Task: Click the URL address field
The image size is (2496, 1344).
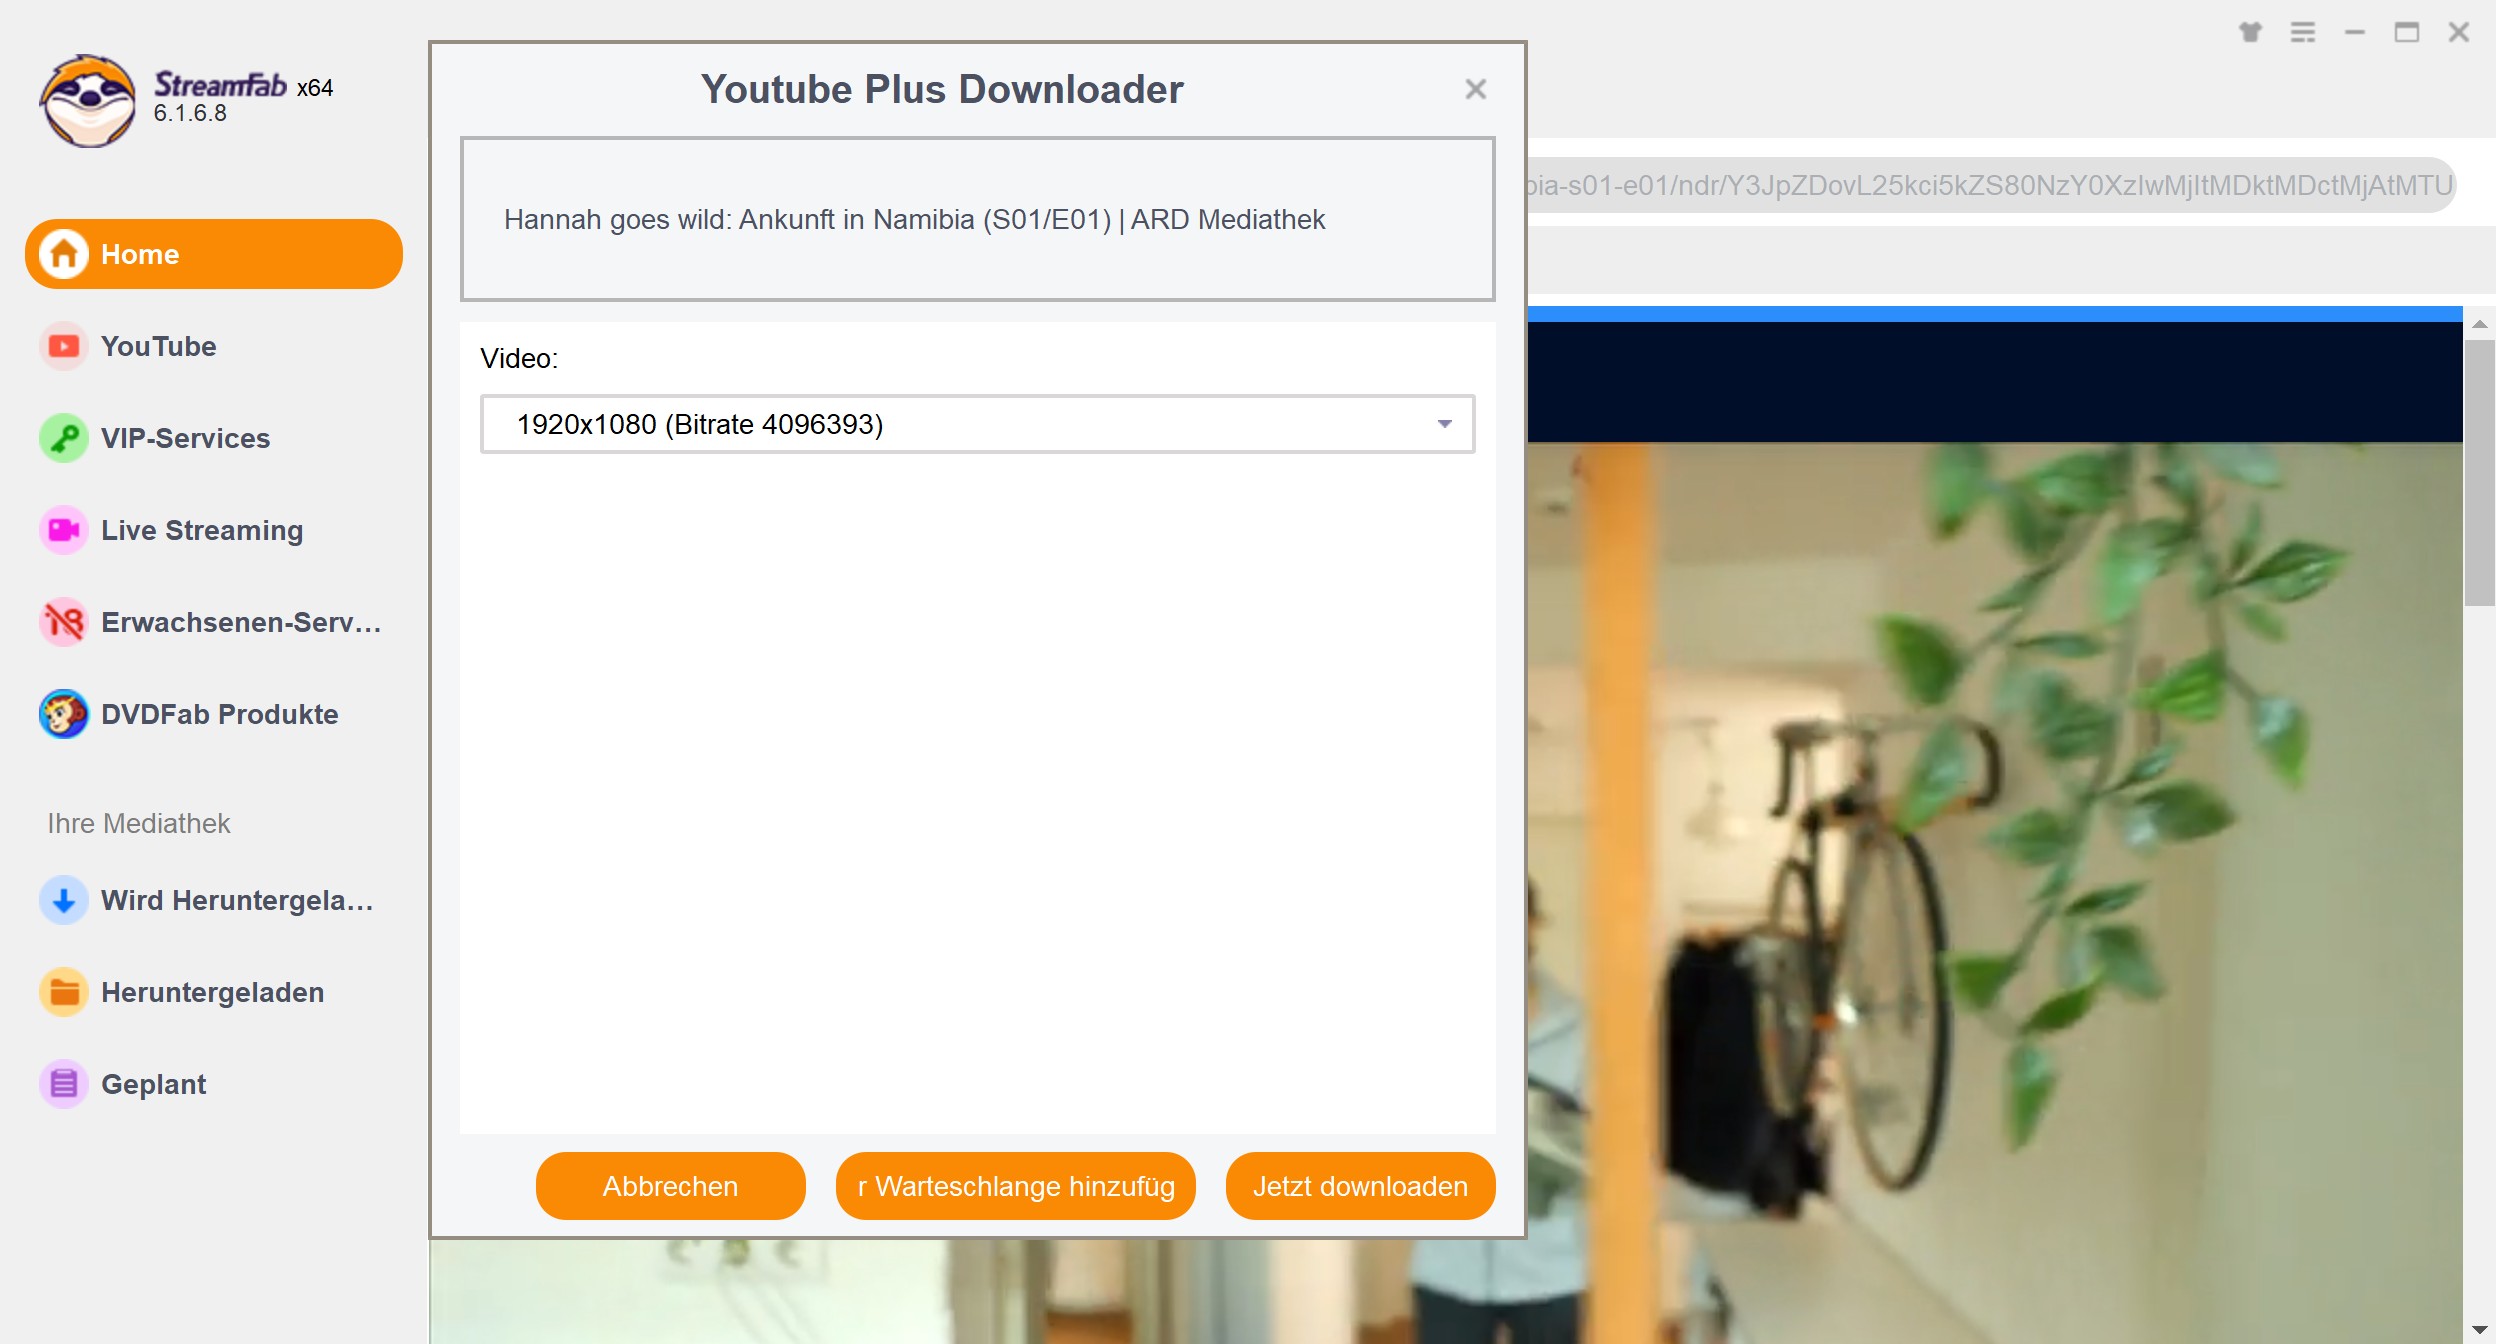Action: point(1990,186)
